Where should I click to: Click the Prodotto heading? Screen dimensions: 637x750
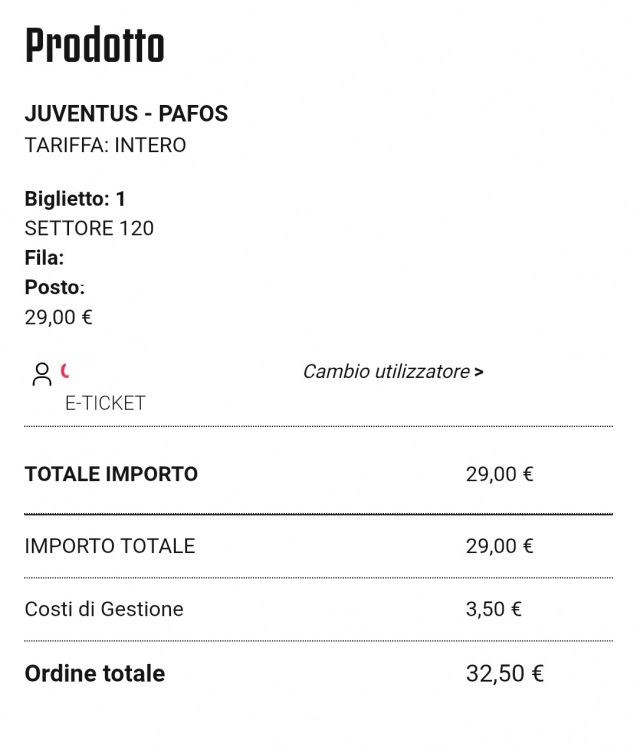(94, 46)
